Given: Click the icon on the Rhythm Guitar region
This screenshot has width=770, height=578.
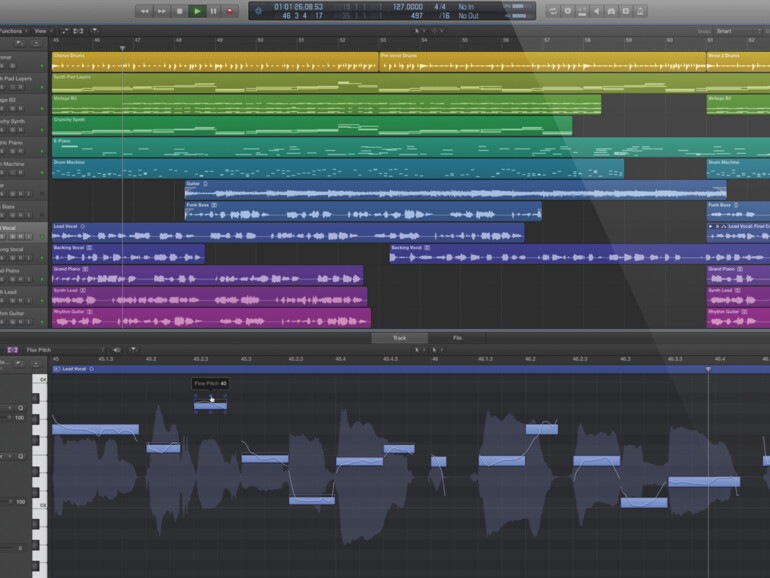Looking at the screenshot, I should click(90, 311).
